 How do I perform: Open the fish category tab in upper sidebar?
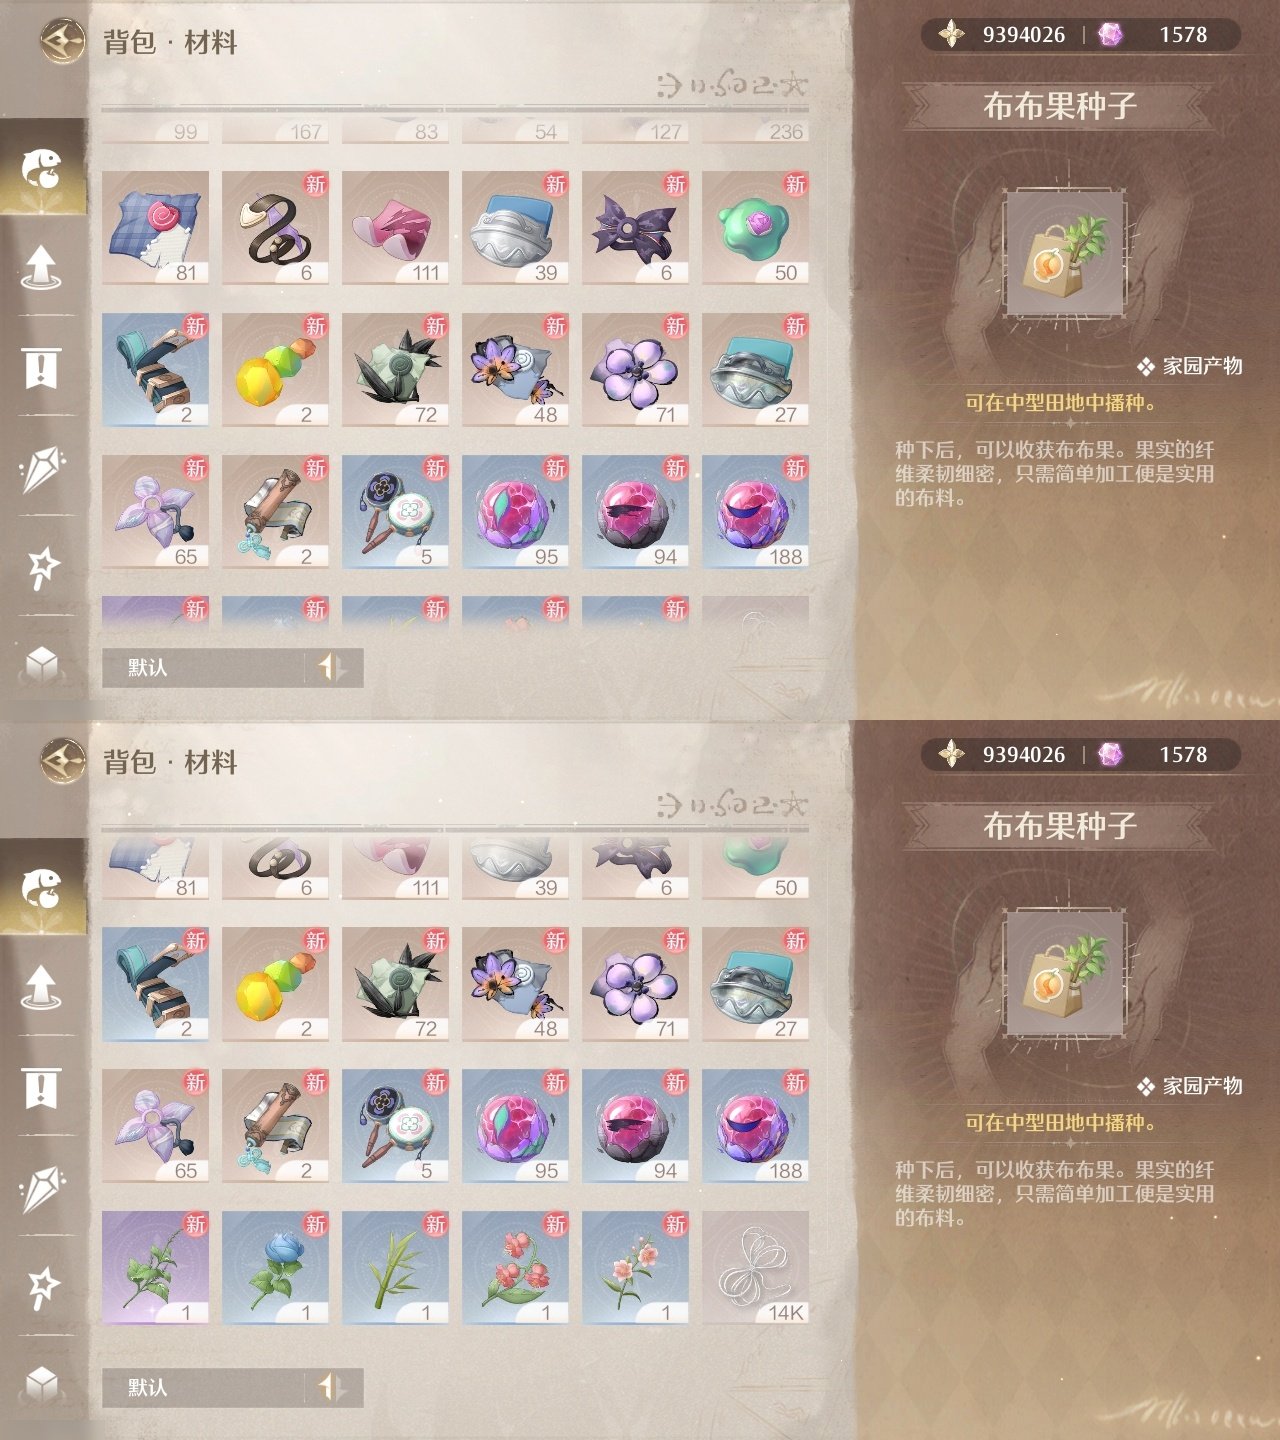(42, 168)
